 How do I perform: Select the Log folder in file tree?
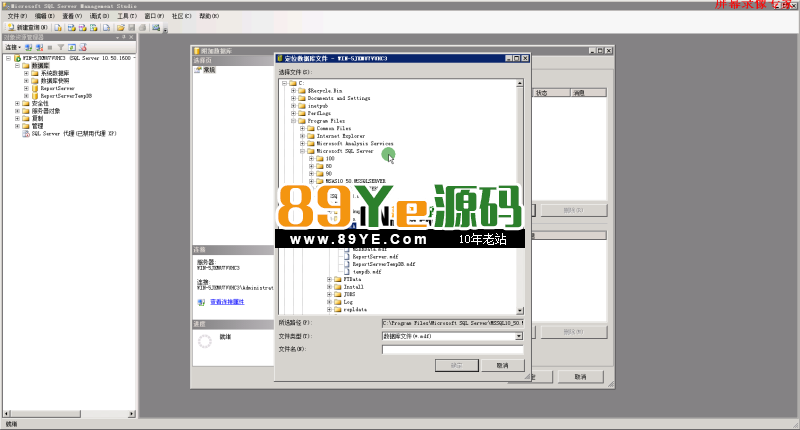tap(348, 302)
